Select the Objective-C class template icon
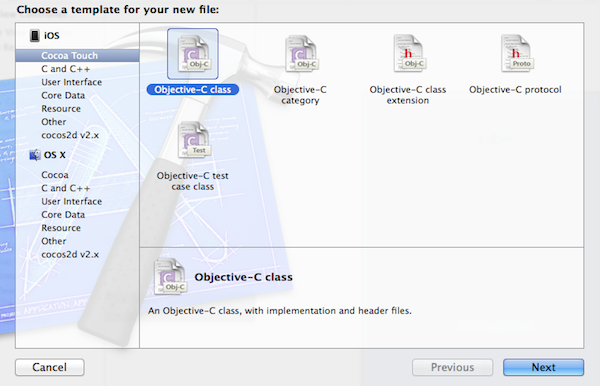Viewport: 600px width, 386px height. [x=193, y=54]
